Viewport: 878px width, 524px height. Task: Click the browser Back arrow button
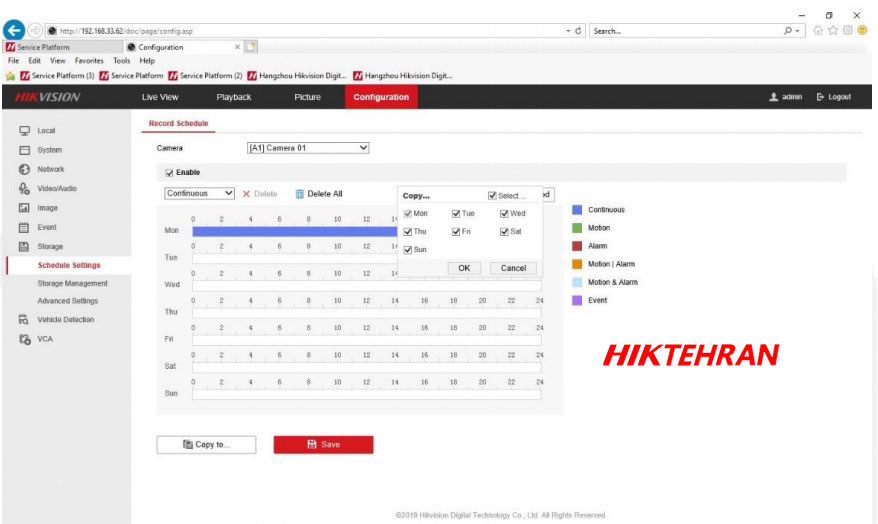tap(13, 30)
